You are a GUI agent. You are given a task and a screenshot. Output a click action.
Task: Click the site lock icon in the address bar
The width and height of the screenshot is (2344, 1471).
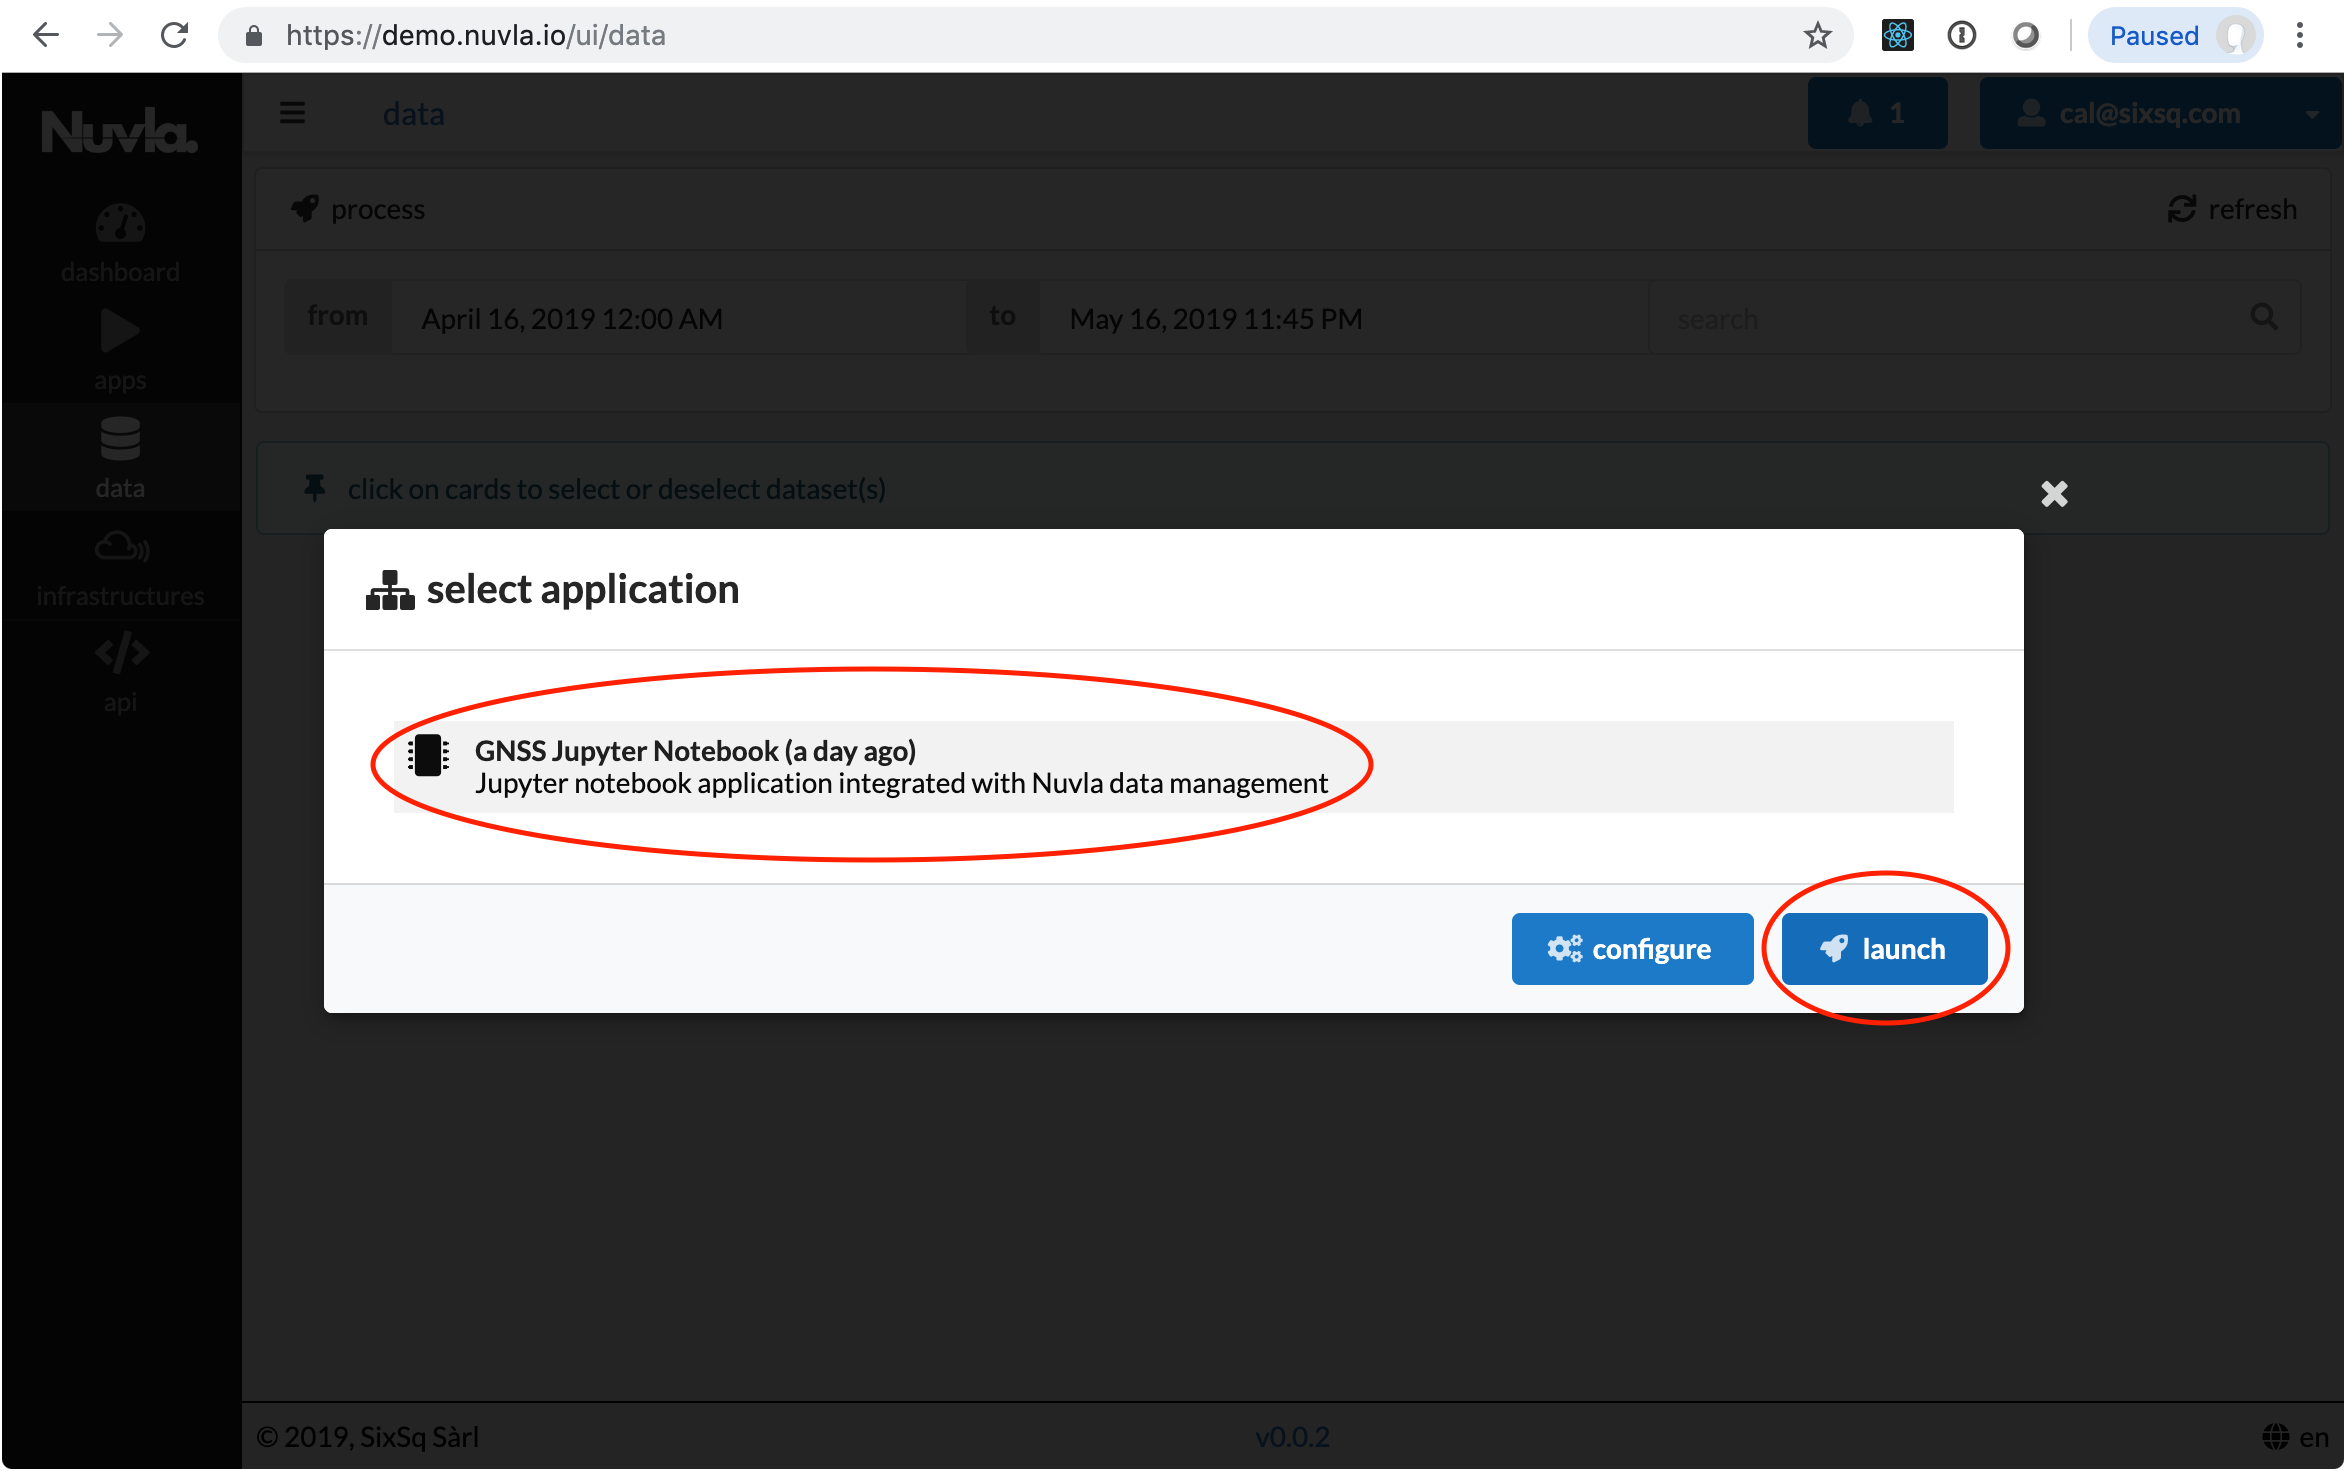coord(254,36)
